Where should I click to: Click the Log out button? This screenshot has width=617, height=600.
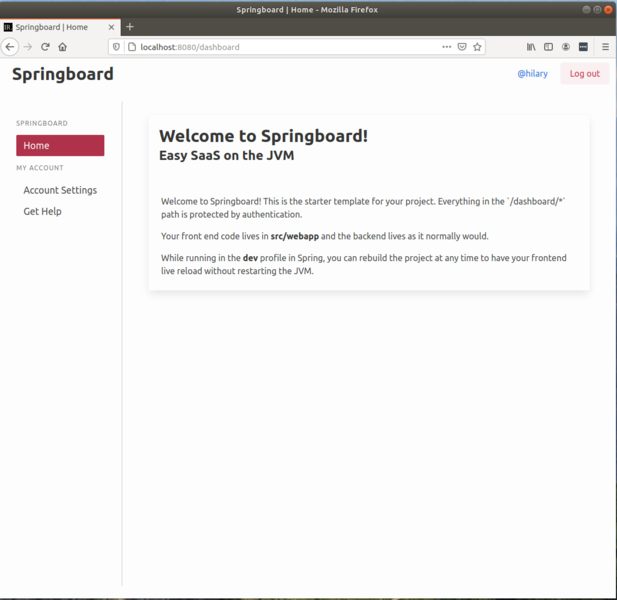pos(585,74)
